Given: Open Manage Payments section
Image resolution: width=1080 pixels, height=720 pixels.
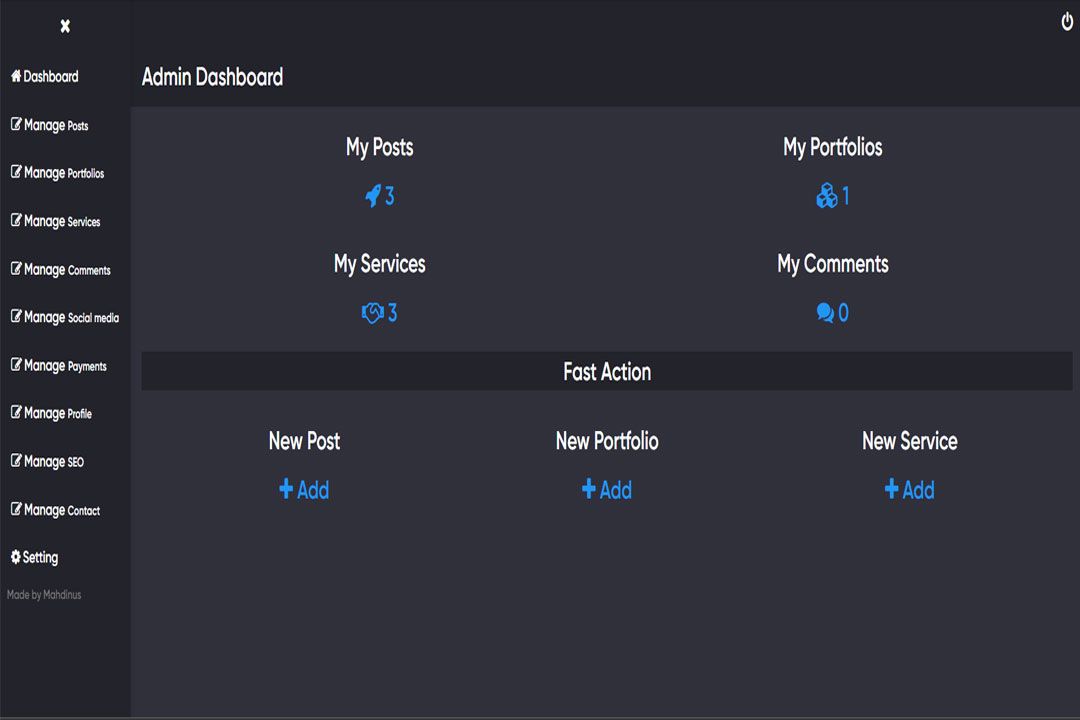Looking at the screenshot, I should (59, 366).
